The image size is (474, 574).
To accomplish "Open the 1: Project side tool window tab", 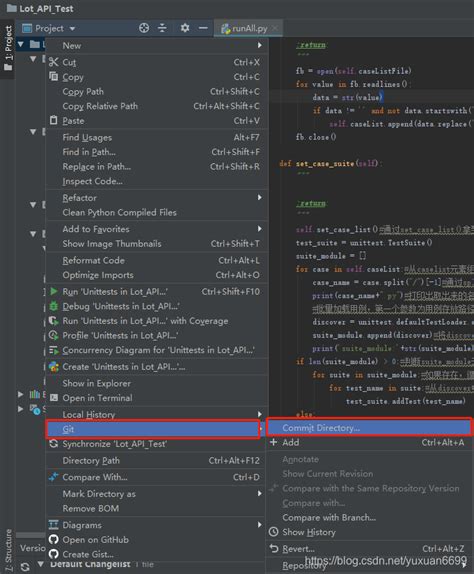I will 8,48.
